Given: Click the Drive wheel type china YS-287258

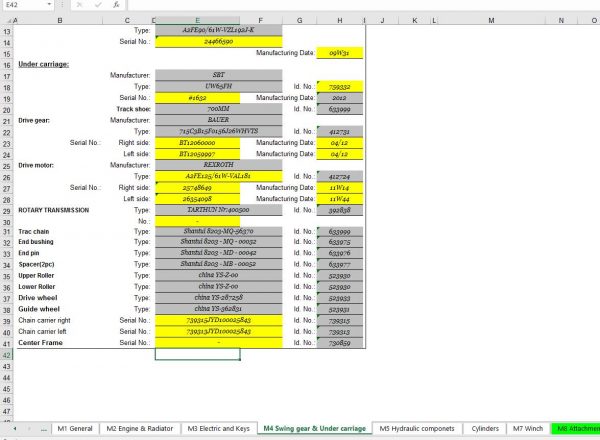Looking at the screenshot, I should click(x=218, y=297).
